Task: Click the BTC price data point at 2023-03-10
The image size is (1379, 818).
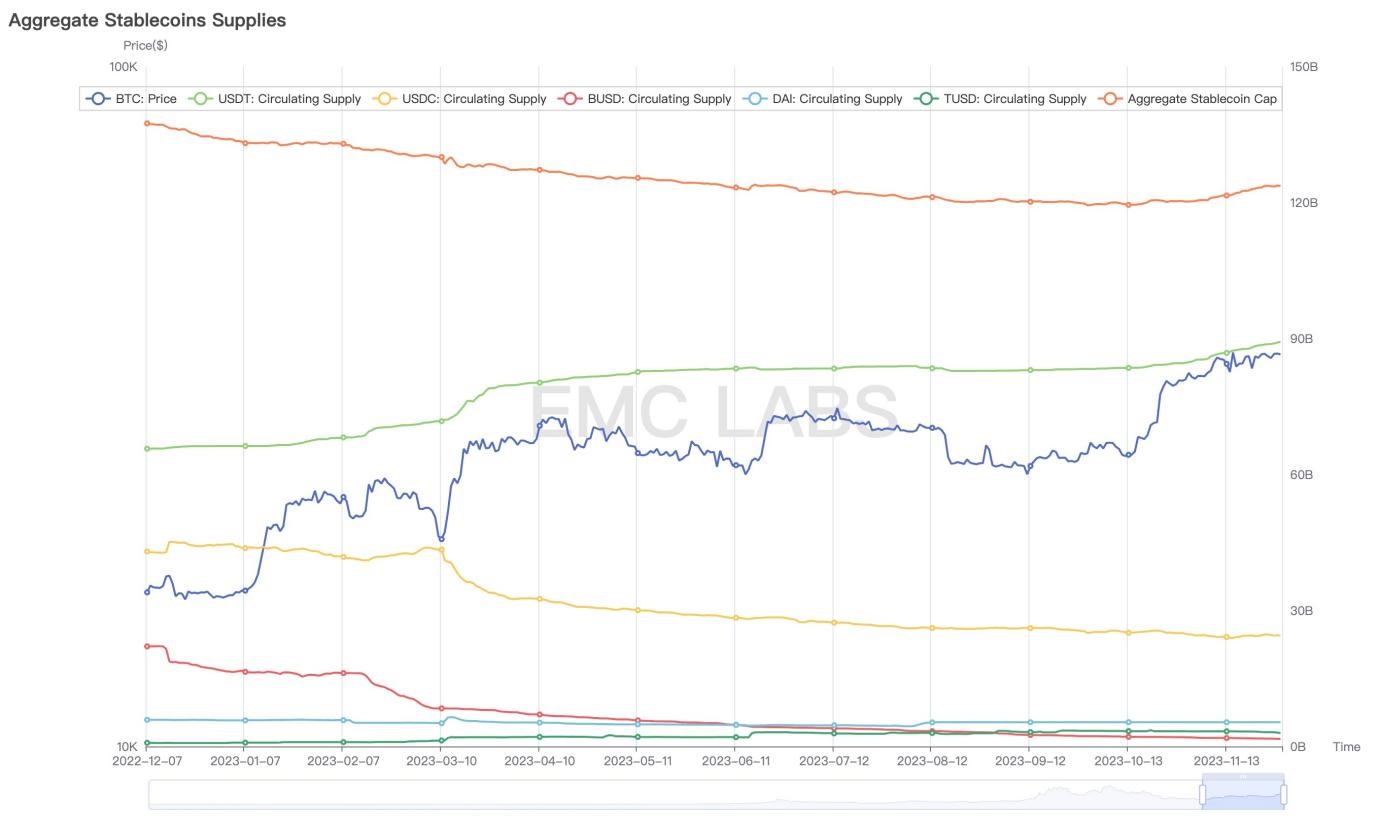Action: click(441, 539)
